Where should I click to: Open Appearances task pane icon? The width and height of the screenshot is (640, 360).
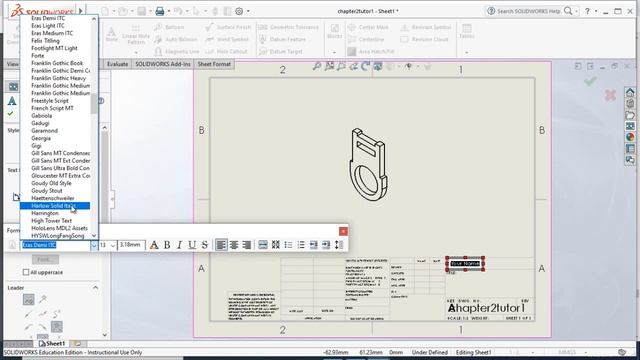tap(630, 137)
